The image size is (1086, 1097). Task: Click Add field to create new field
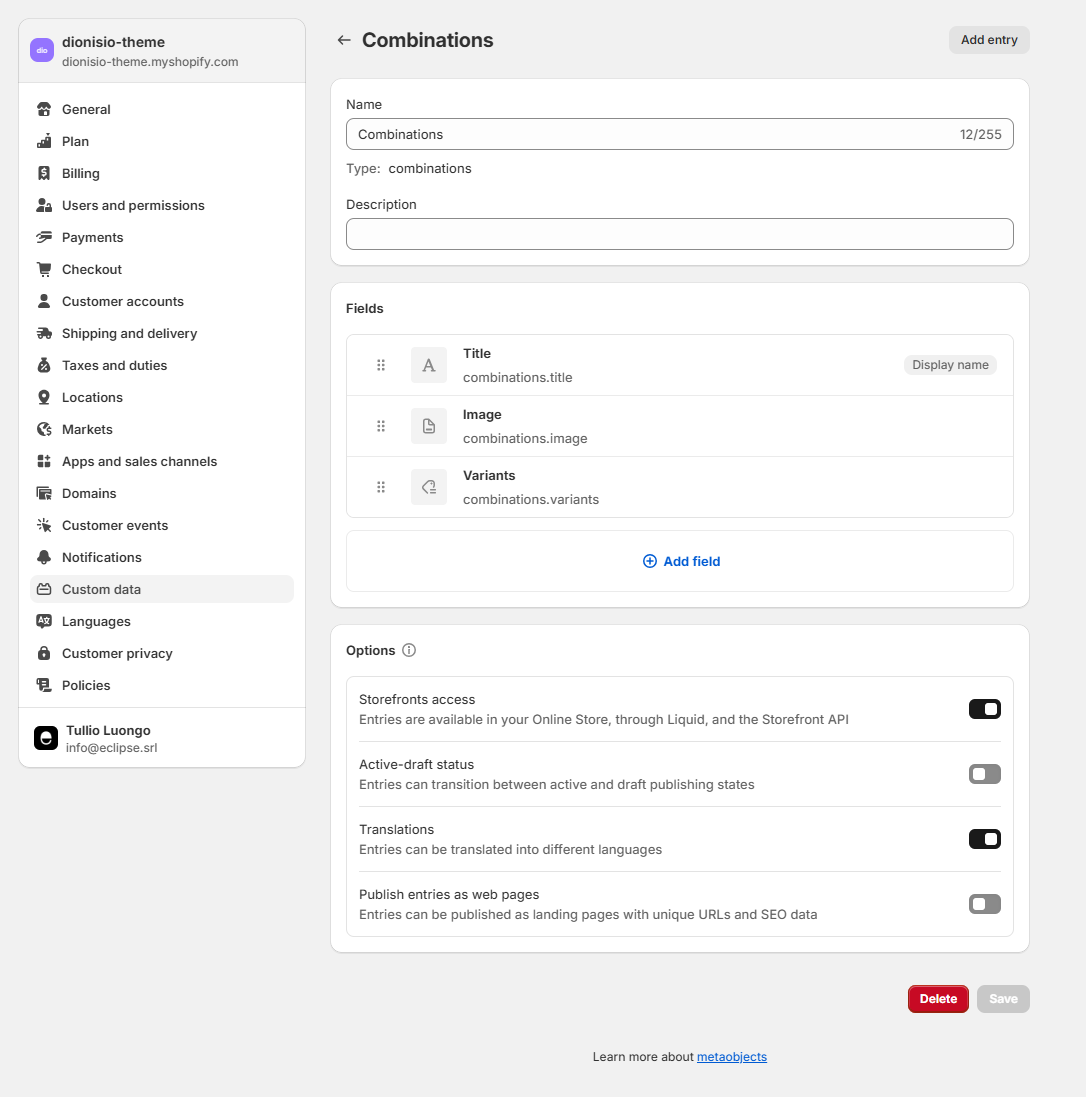681,561
